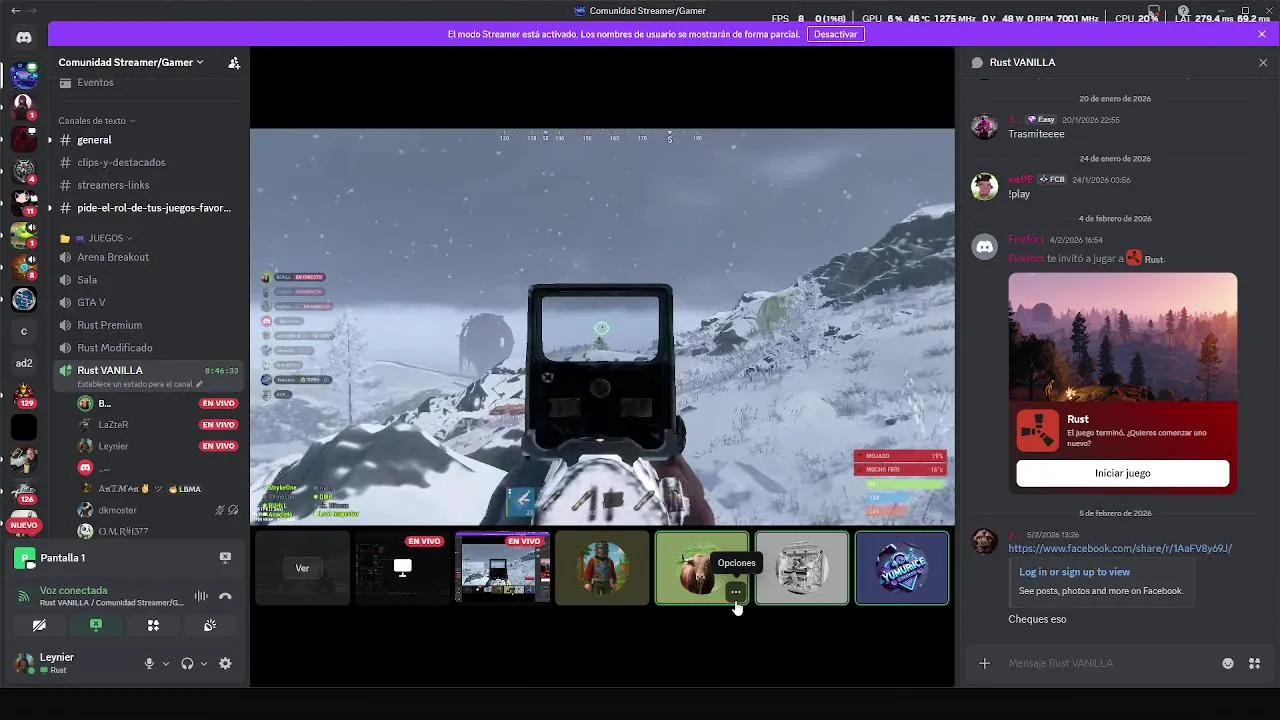Toggle screen sharing green monitor button
This screenshot has height=720, width=1280.
click(x=96, y=625)
